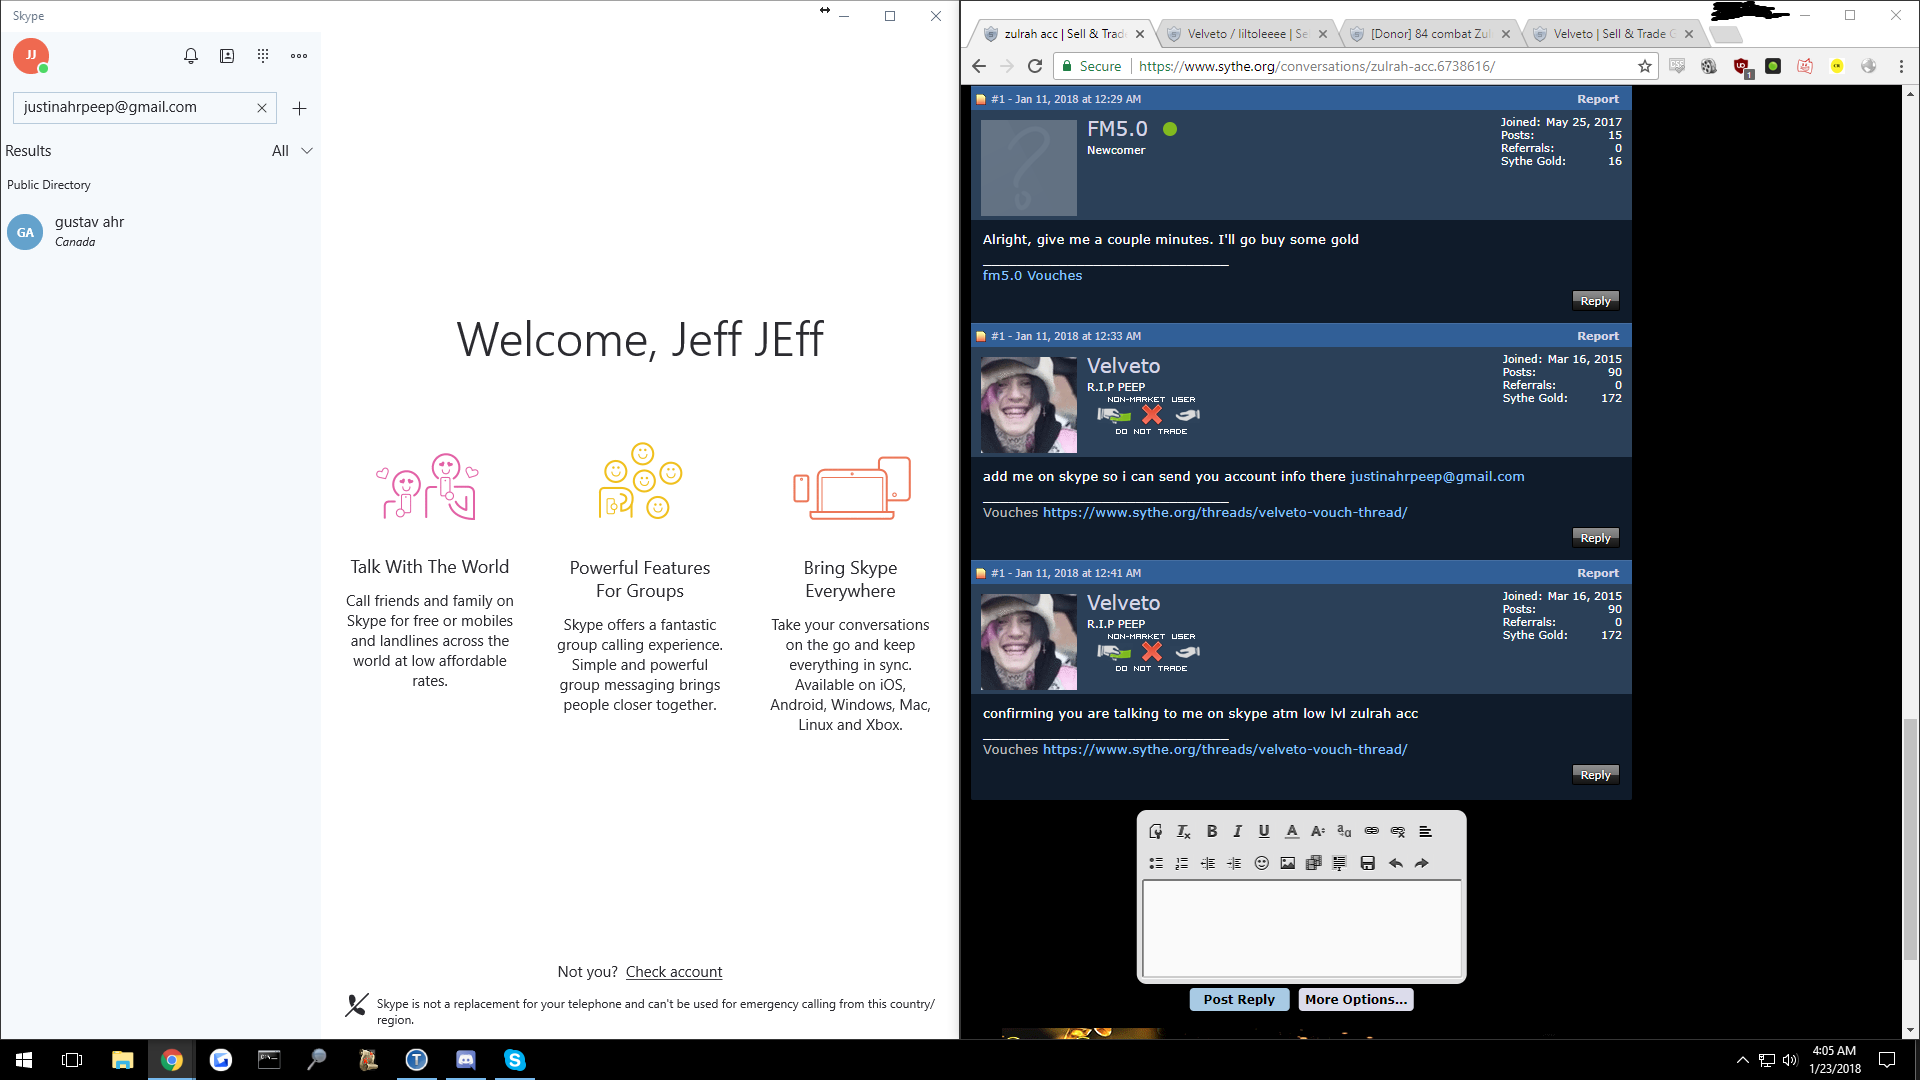Insert media into the reply
The height and width of the screenshot is (1080, 1920).
point(1314,863)
